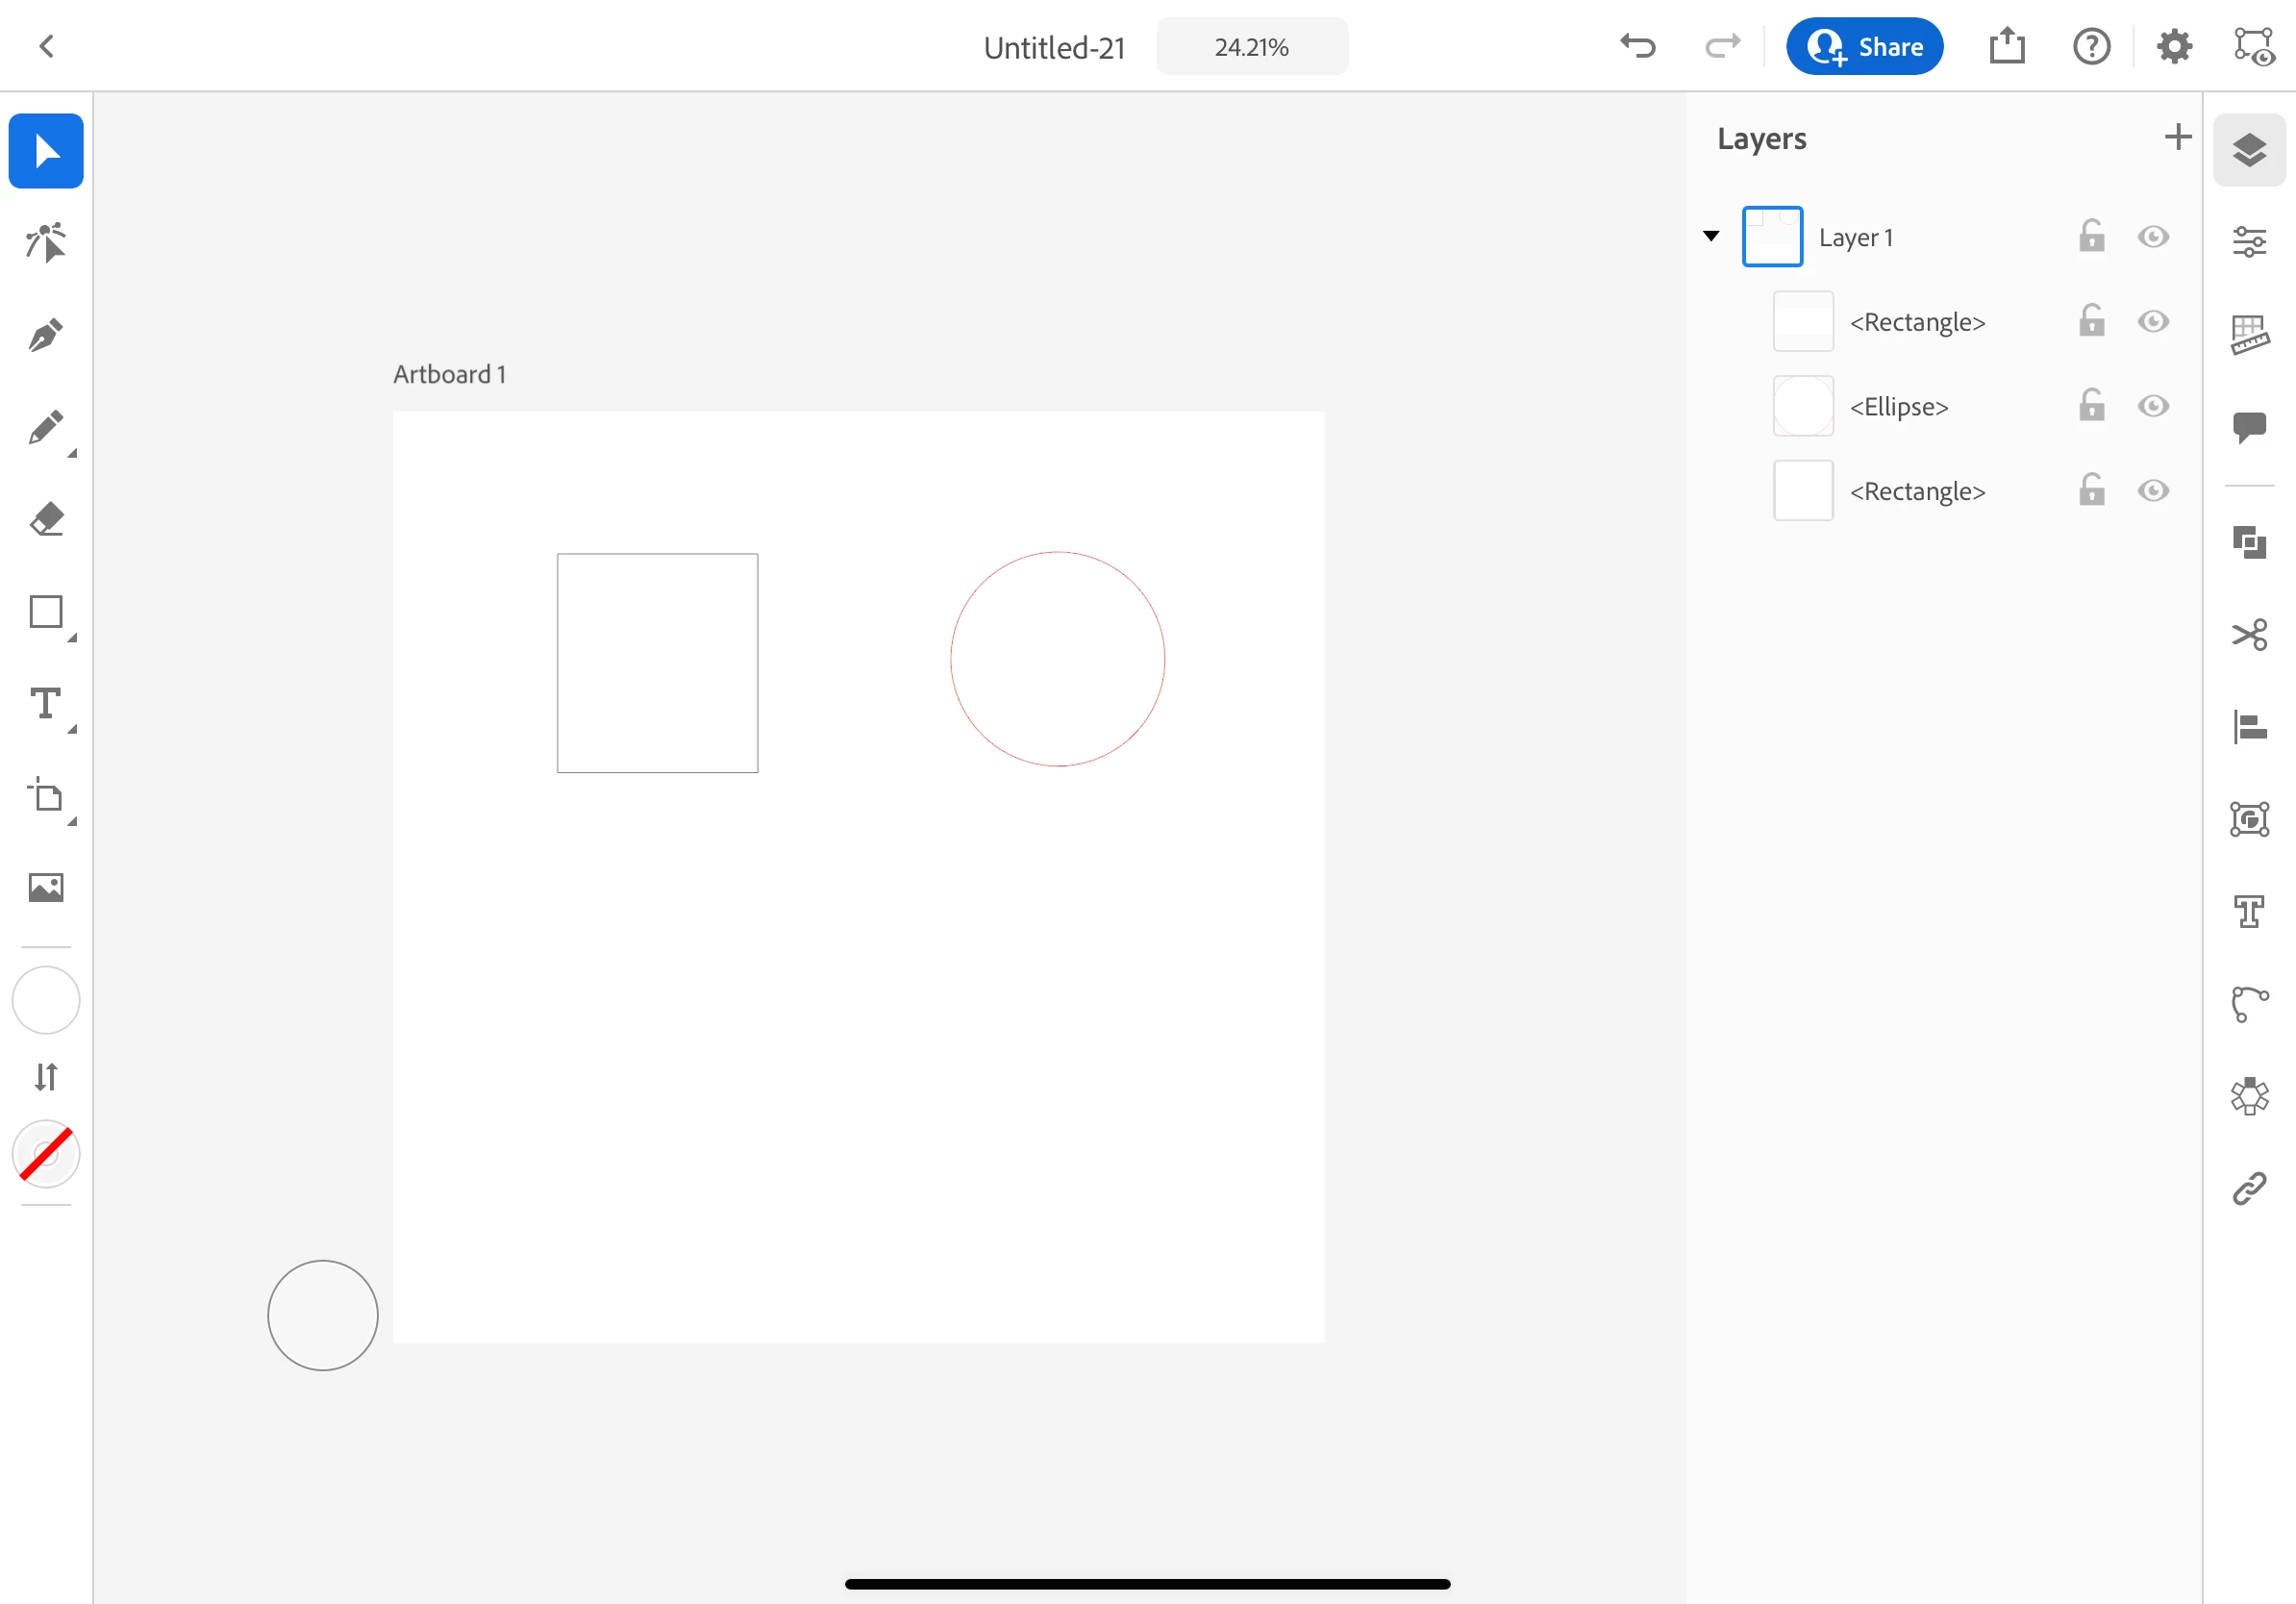Open the Place Image tool
The height and width of the screenshot is (1604, 2296).
coord(46,887)
